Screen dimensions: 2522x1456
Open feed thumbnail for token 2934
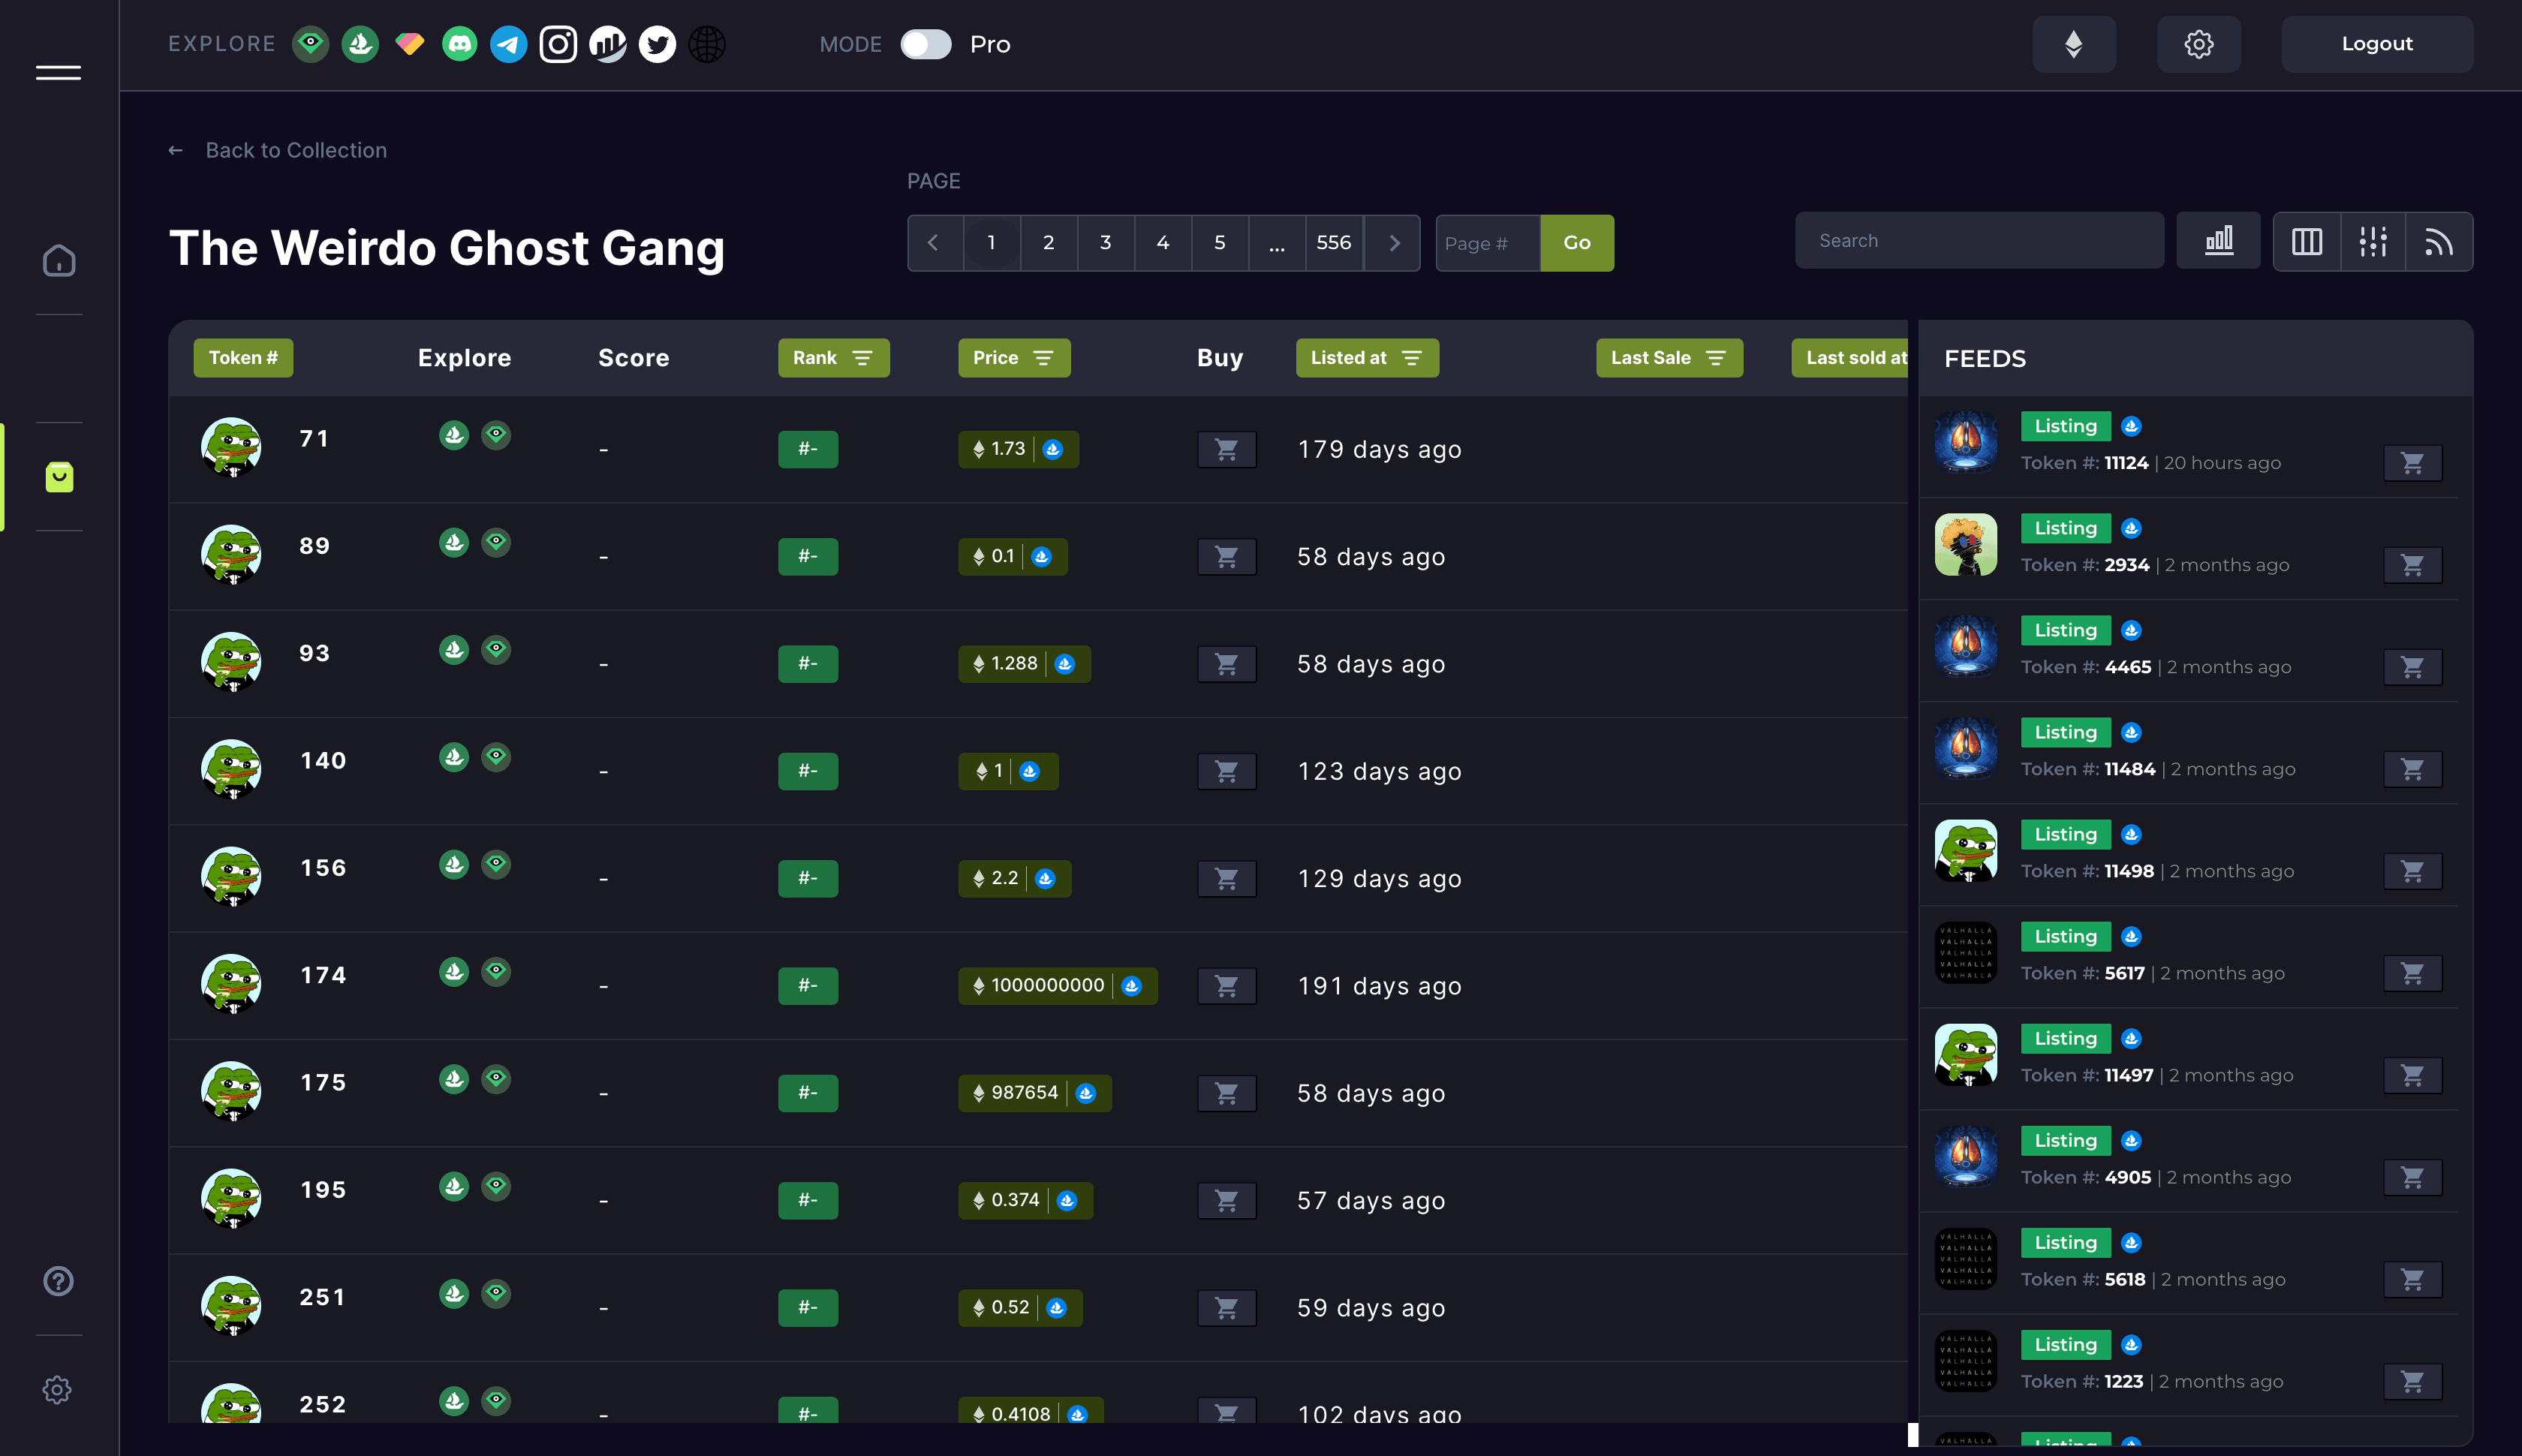(1965, 545)
